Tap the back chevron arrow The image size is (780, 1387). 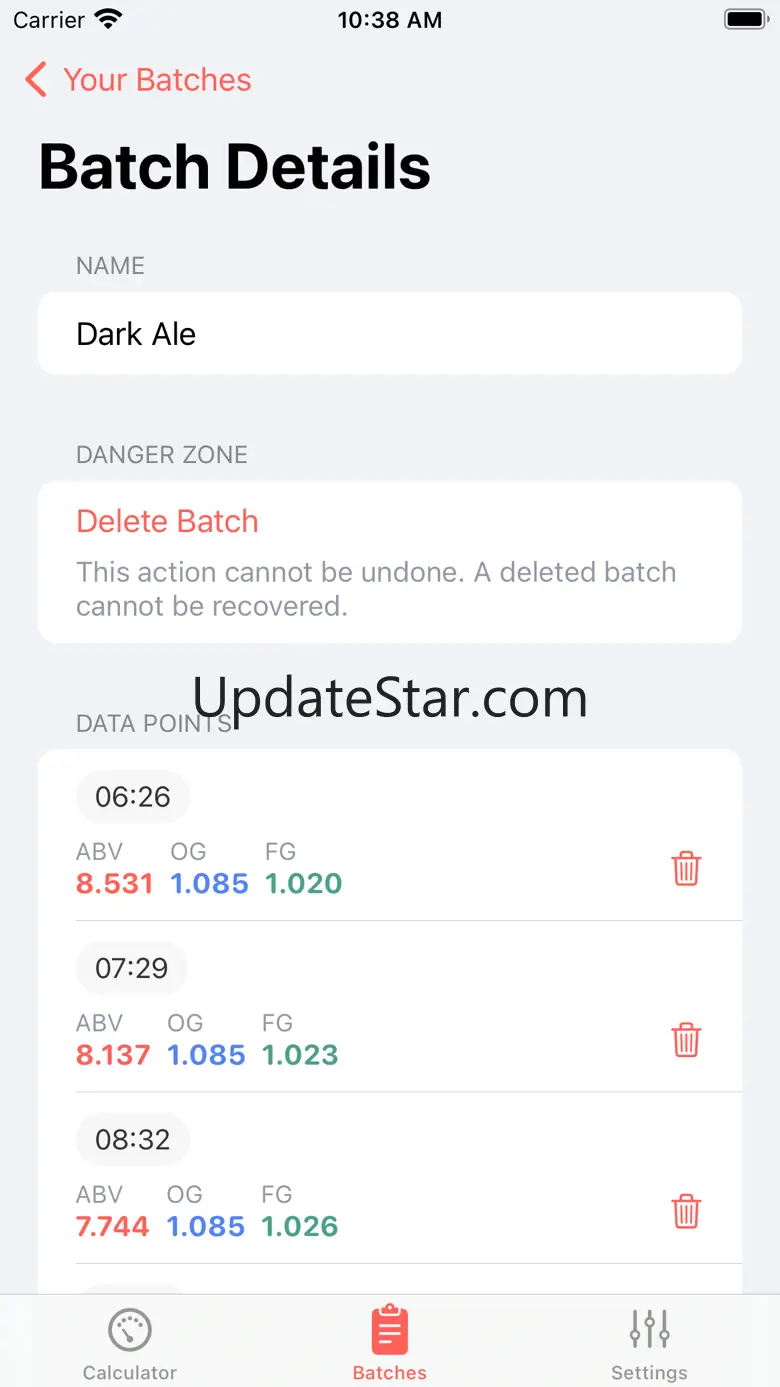[x=37, y=80]
